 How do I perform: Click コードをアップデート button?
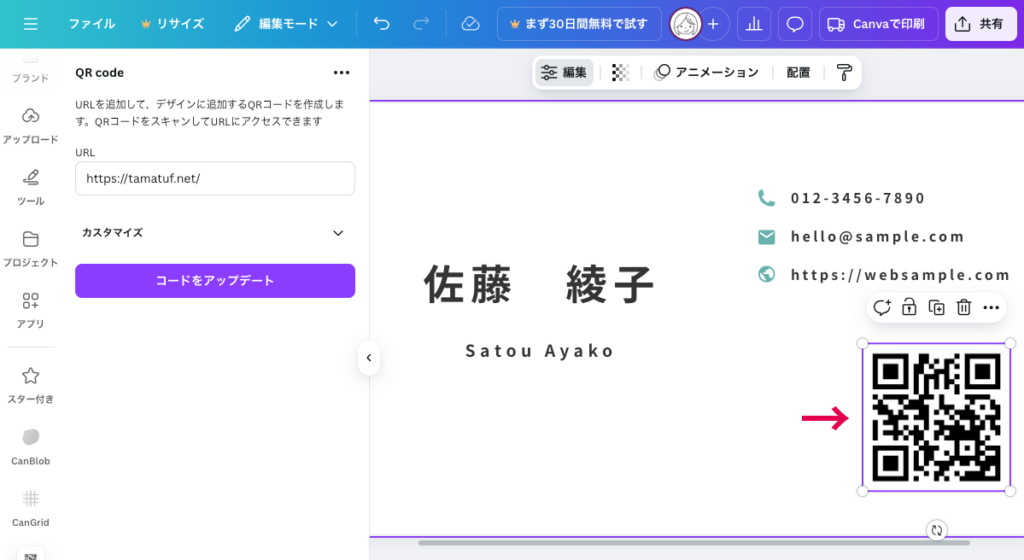click(215, 281)
